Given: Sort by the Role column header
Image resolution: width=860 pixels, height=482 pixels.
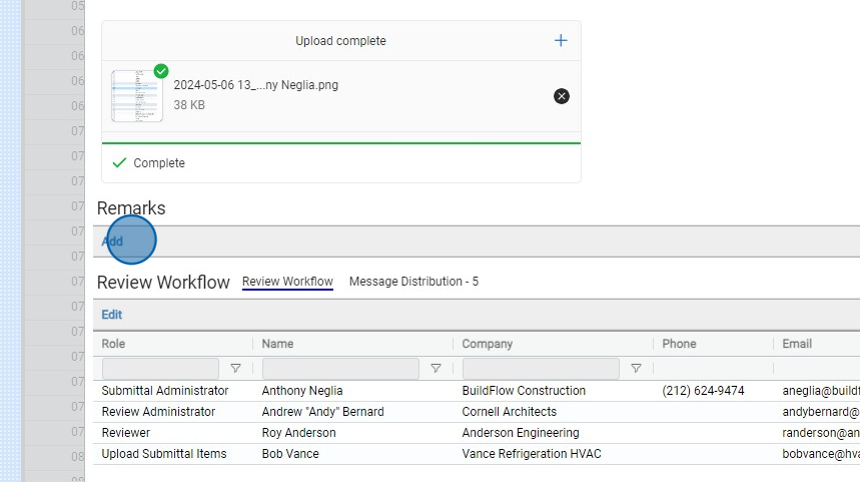Looking at the screenshot, I should 114,344.
